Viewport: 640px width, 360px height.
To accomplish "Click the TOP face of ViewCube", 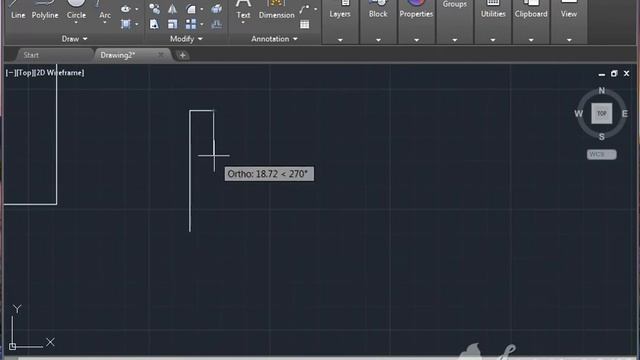I will coord(602,113).
